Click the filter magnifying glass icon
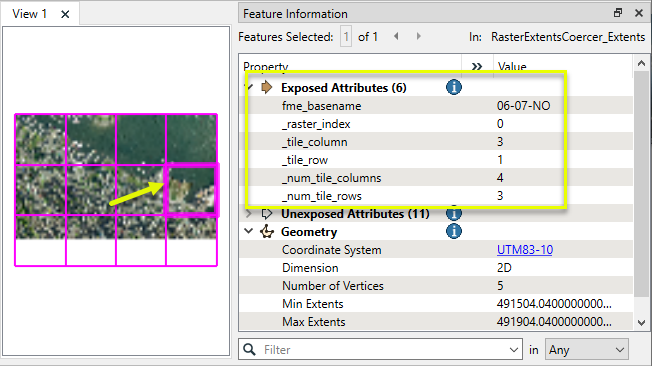Image resolution: width=652 pixels, height=366 pixels. [249, 349]
